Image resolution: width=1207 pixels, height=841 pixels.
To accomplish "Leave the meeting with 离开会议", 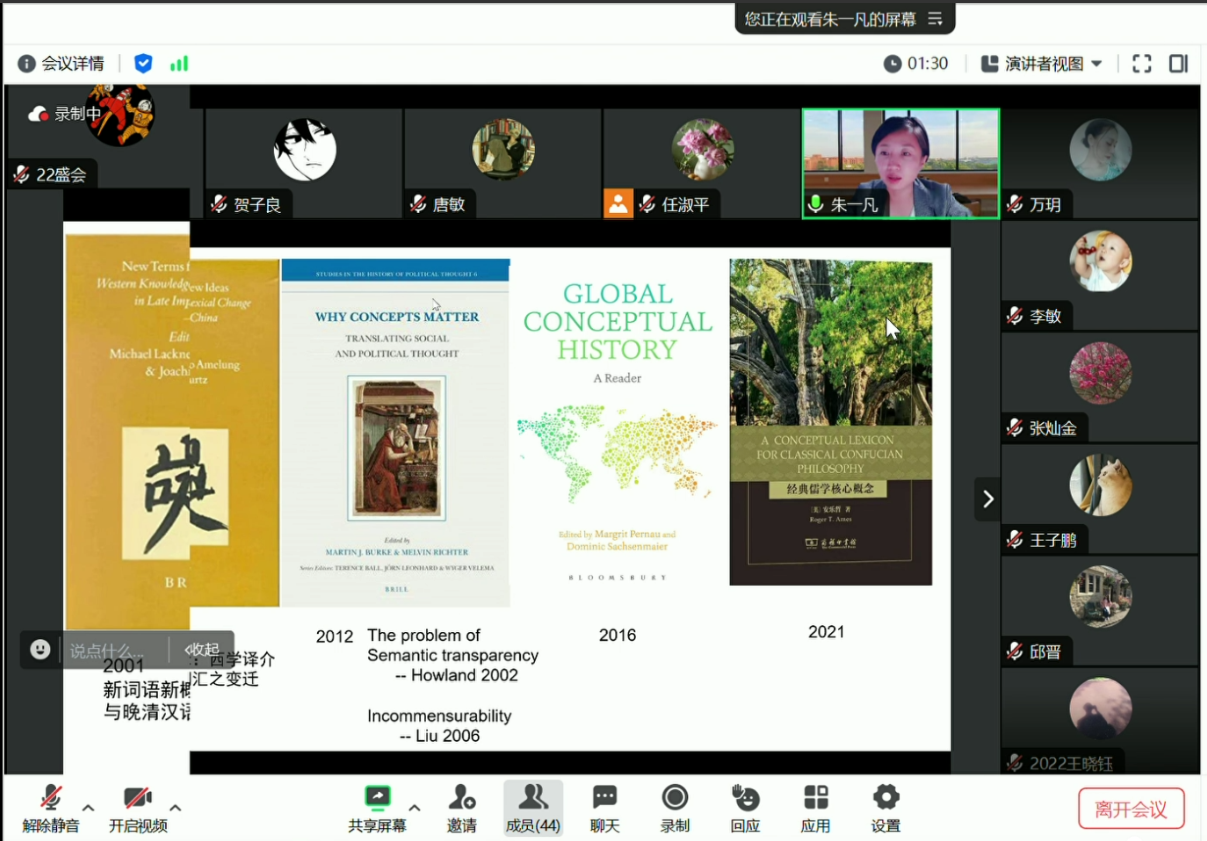I will [x=1131, y=809].
